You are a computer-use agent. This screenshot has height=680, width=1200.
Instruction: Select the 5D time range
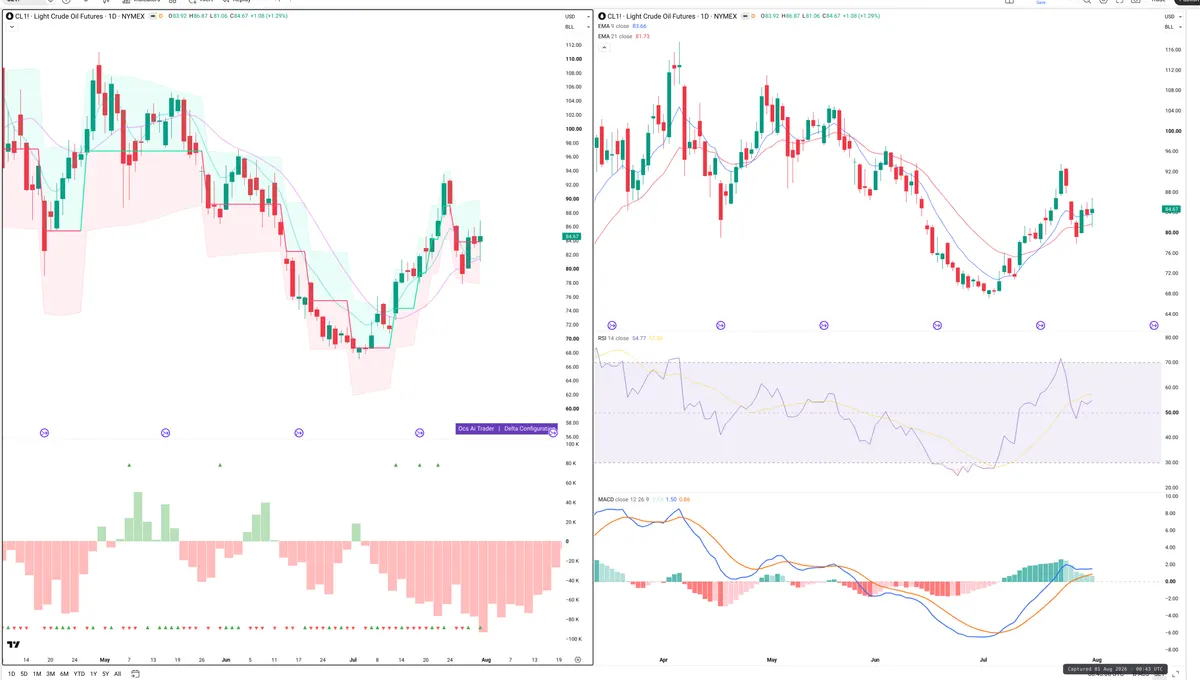(24, 674)
